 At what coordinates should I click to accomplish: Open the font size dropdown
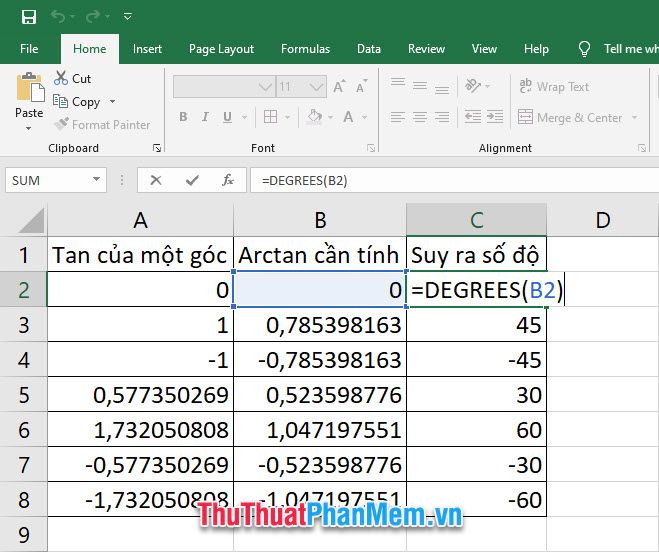(316, 87)
